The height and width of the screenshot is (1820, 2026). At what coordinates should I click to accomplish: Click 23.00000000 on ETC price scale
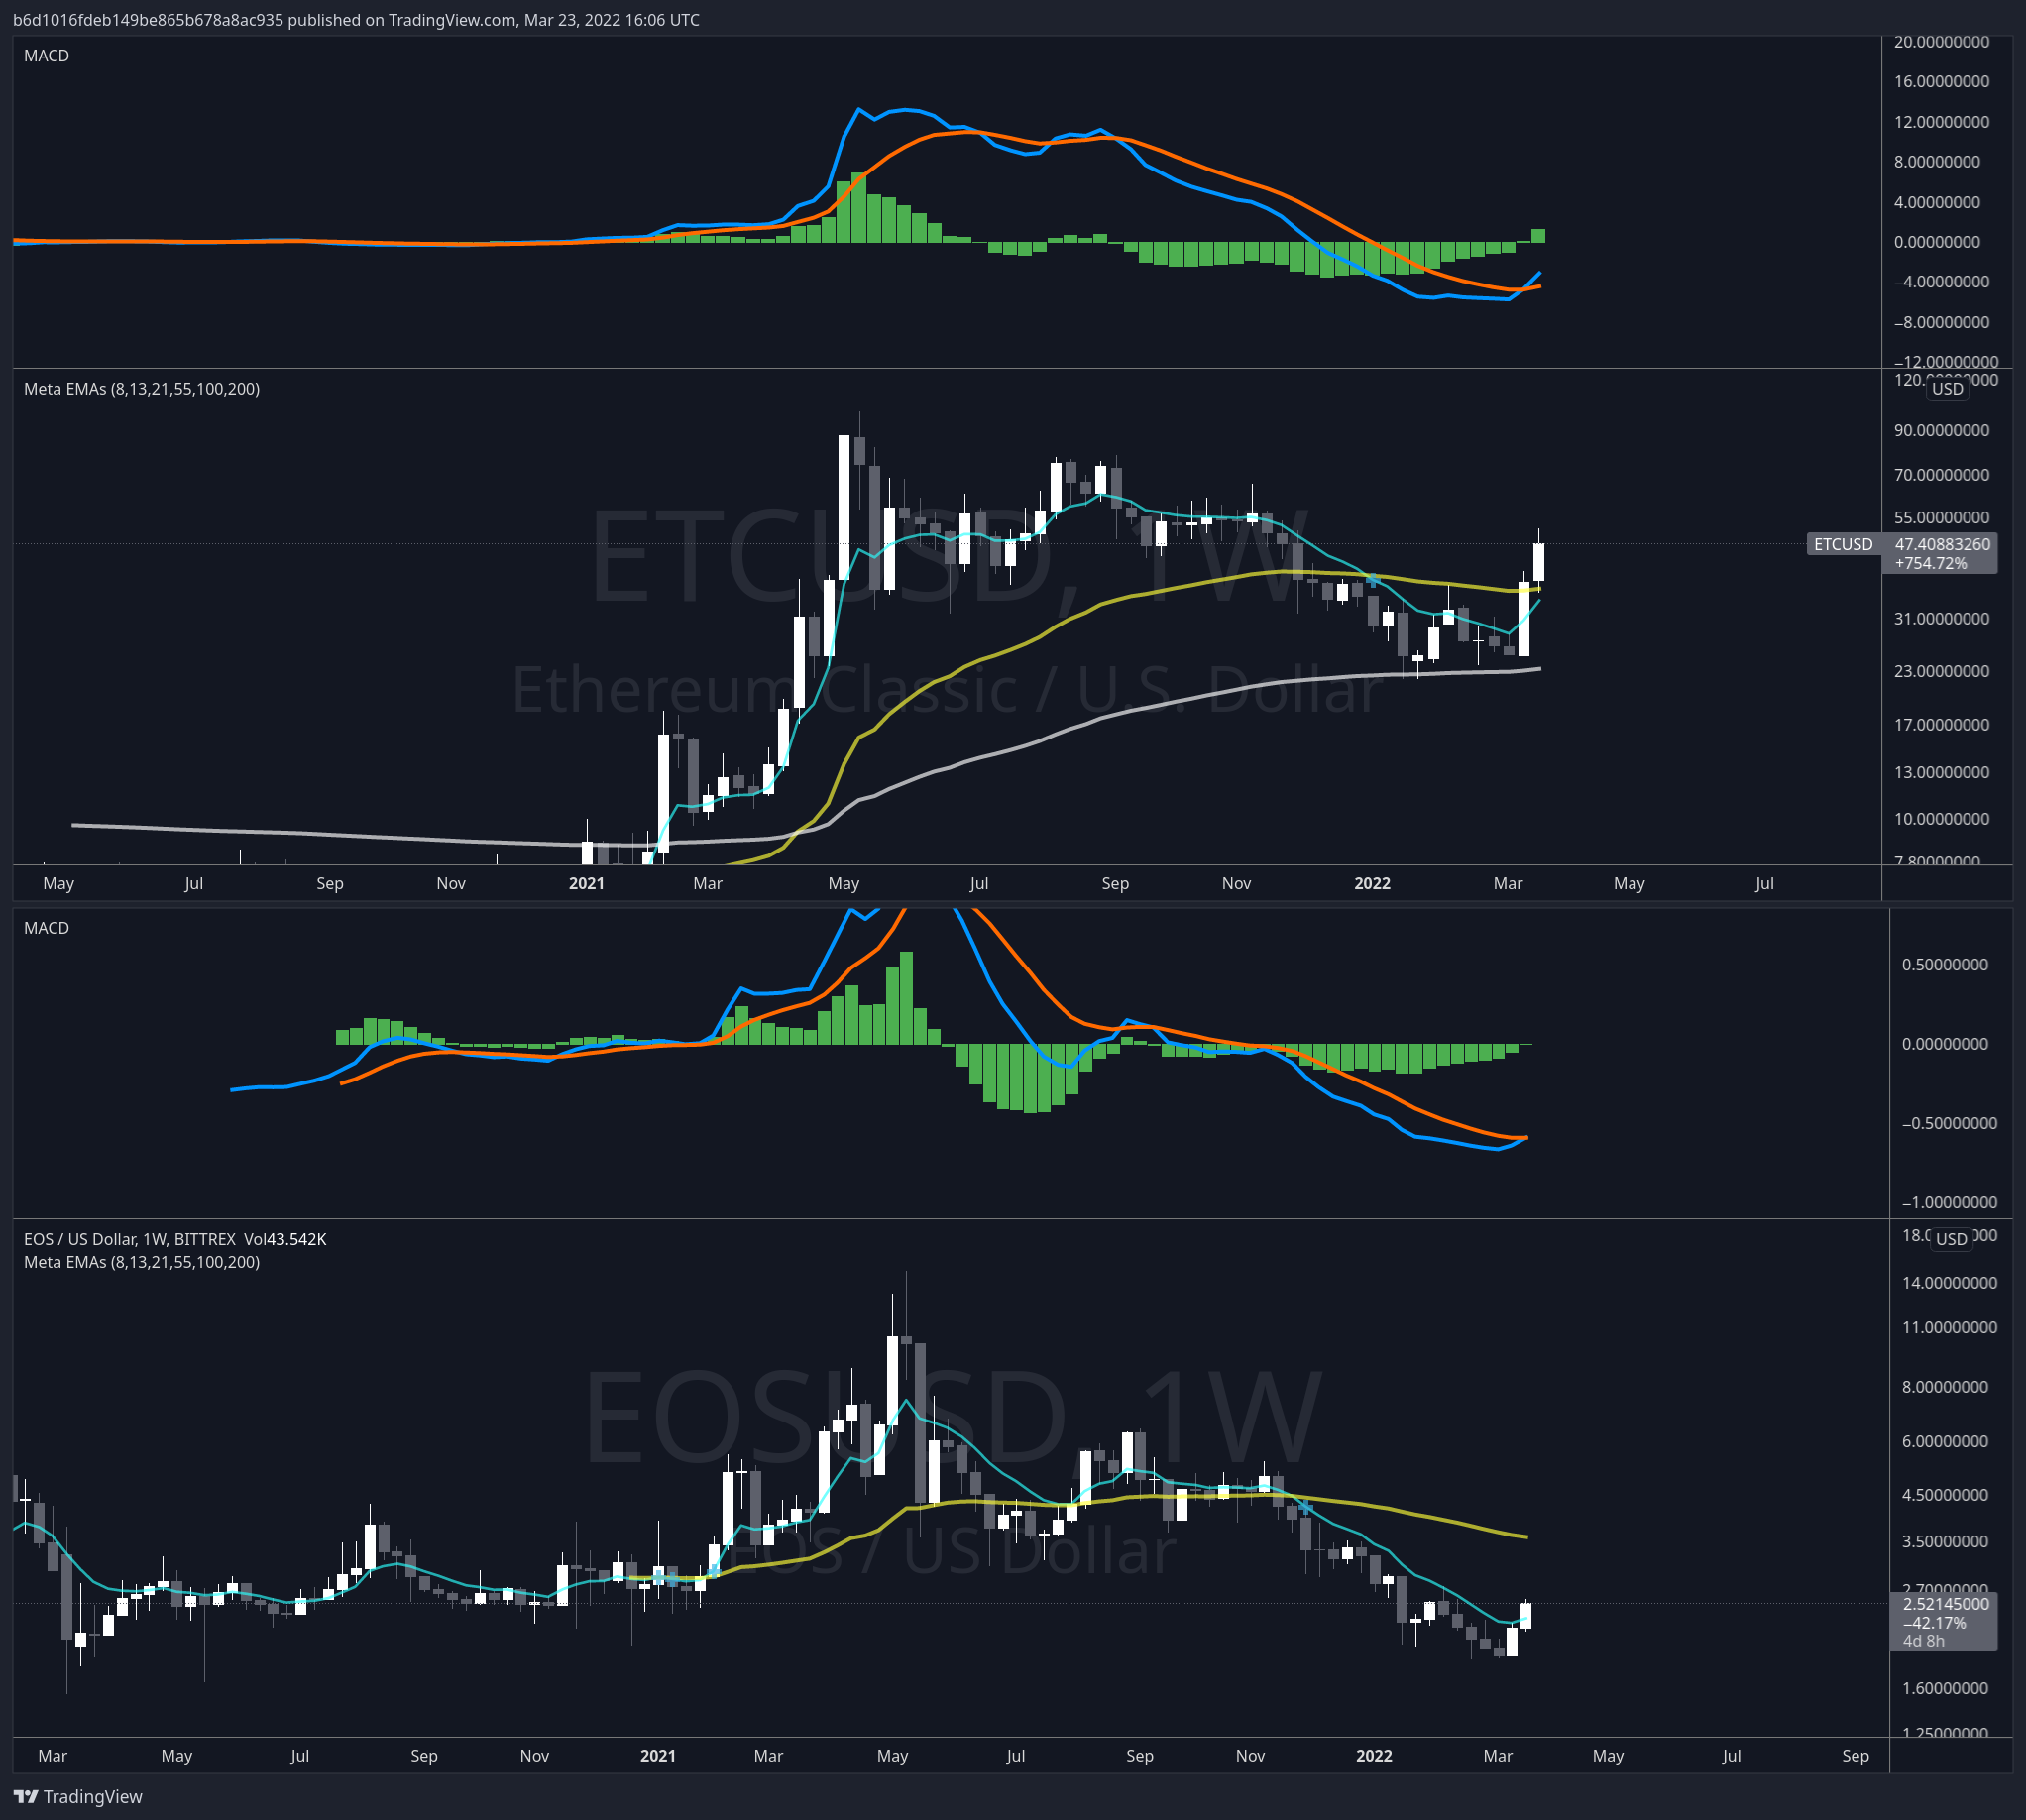pyautogui.click(x=1941, y=671)
